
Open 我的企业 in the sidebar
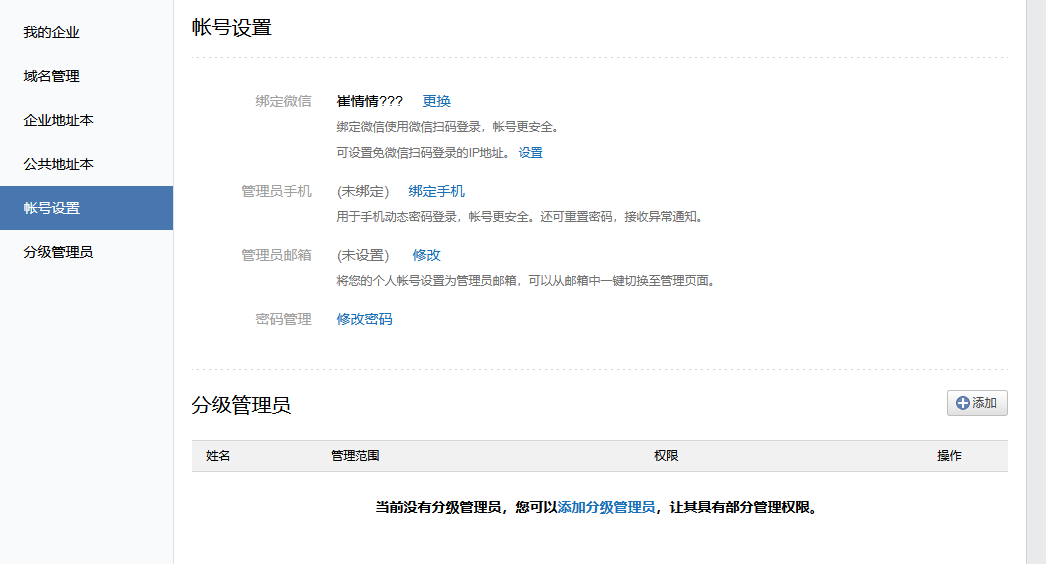pos(52,32)
